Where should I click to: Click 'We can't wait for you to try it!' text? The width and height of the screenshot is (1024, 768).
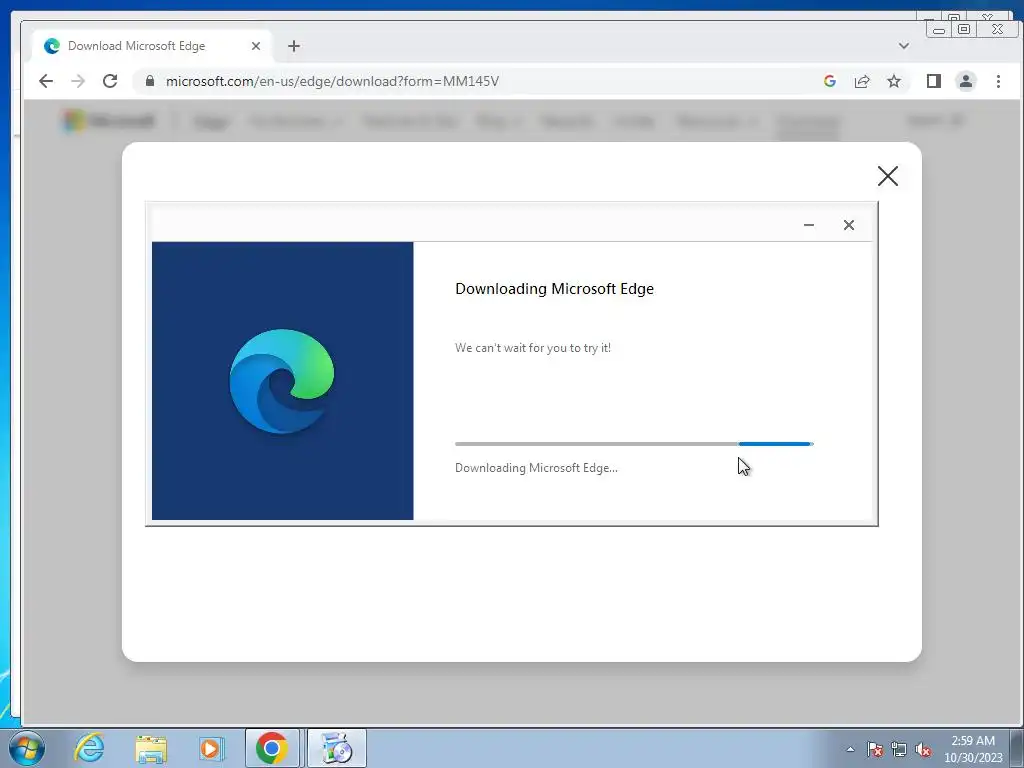click(533, 348)
